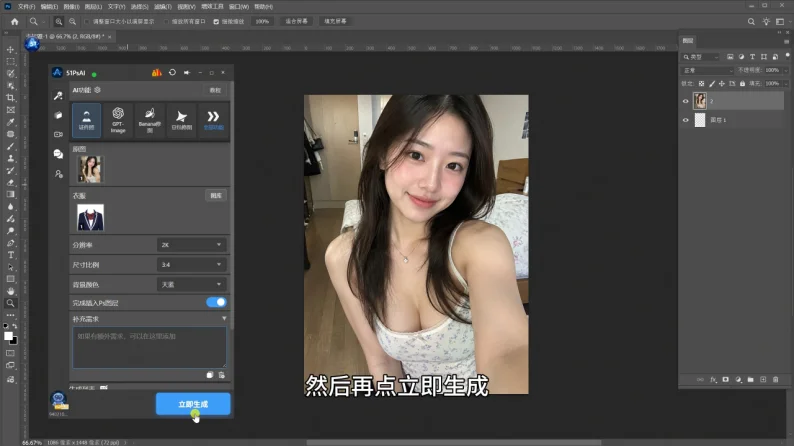Hide layer 2 with its eye icon
The image size is (794, 447).
(x=686, y=101)
